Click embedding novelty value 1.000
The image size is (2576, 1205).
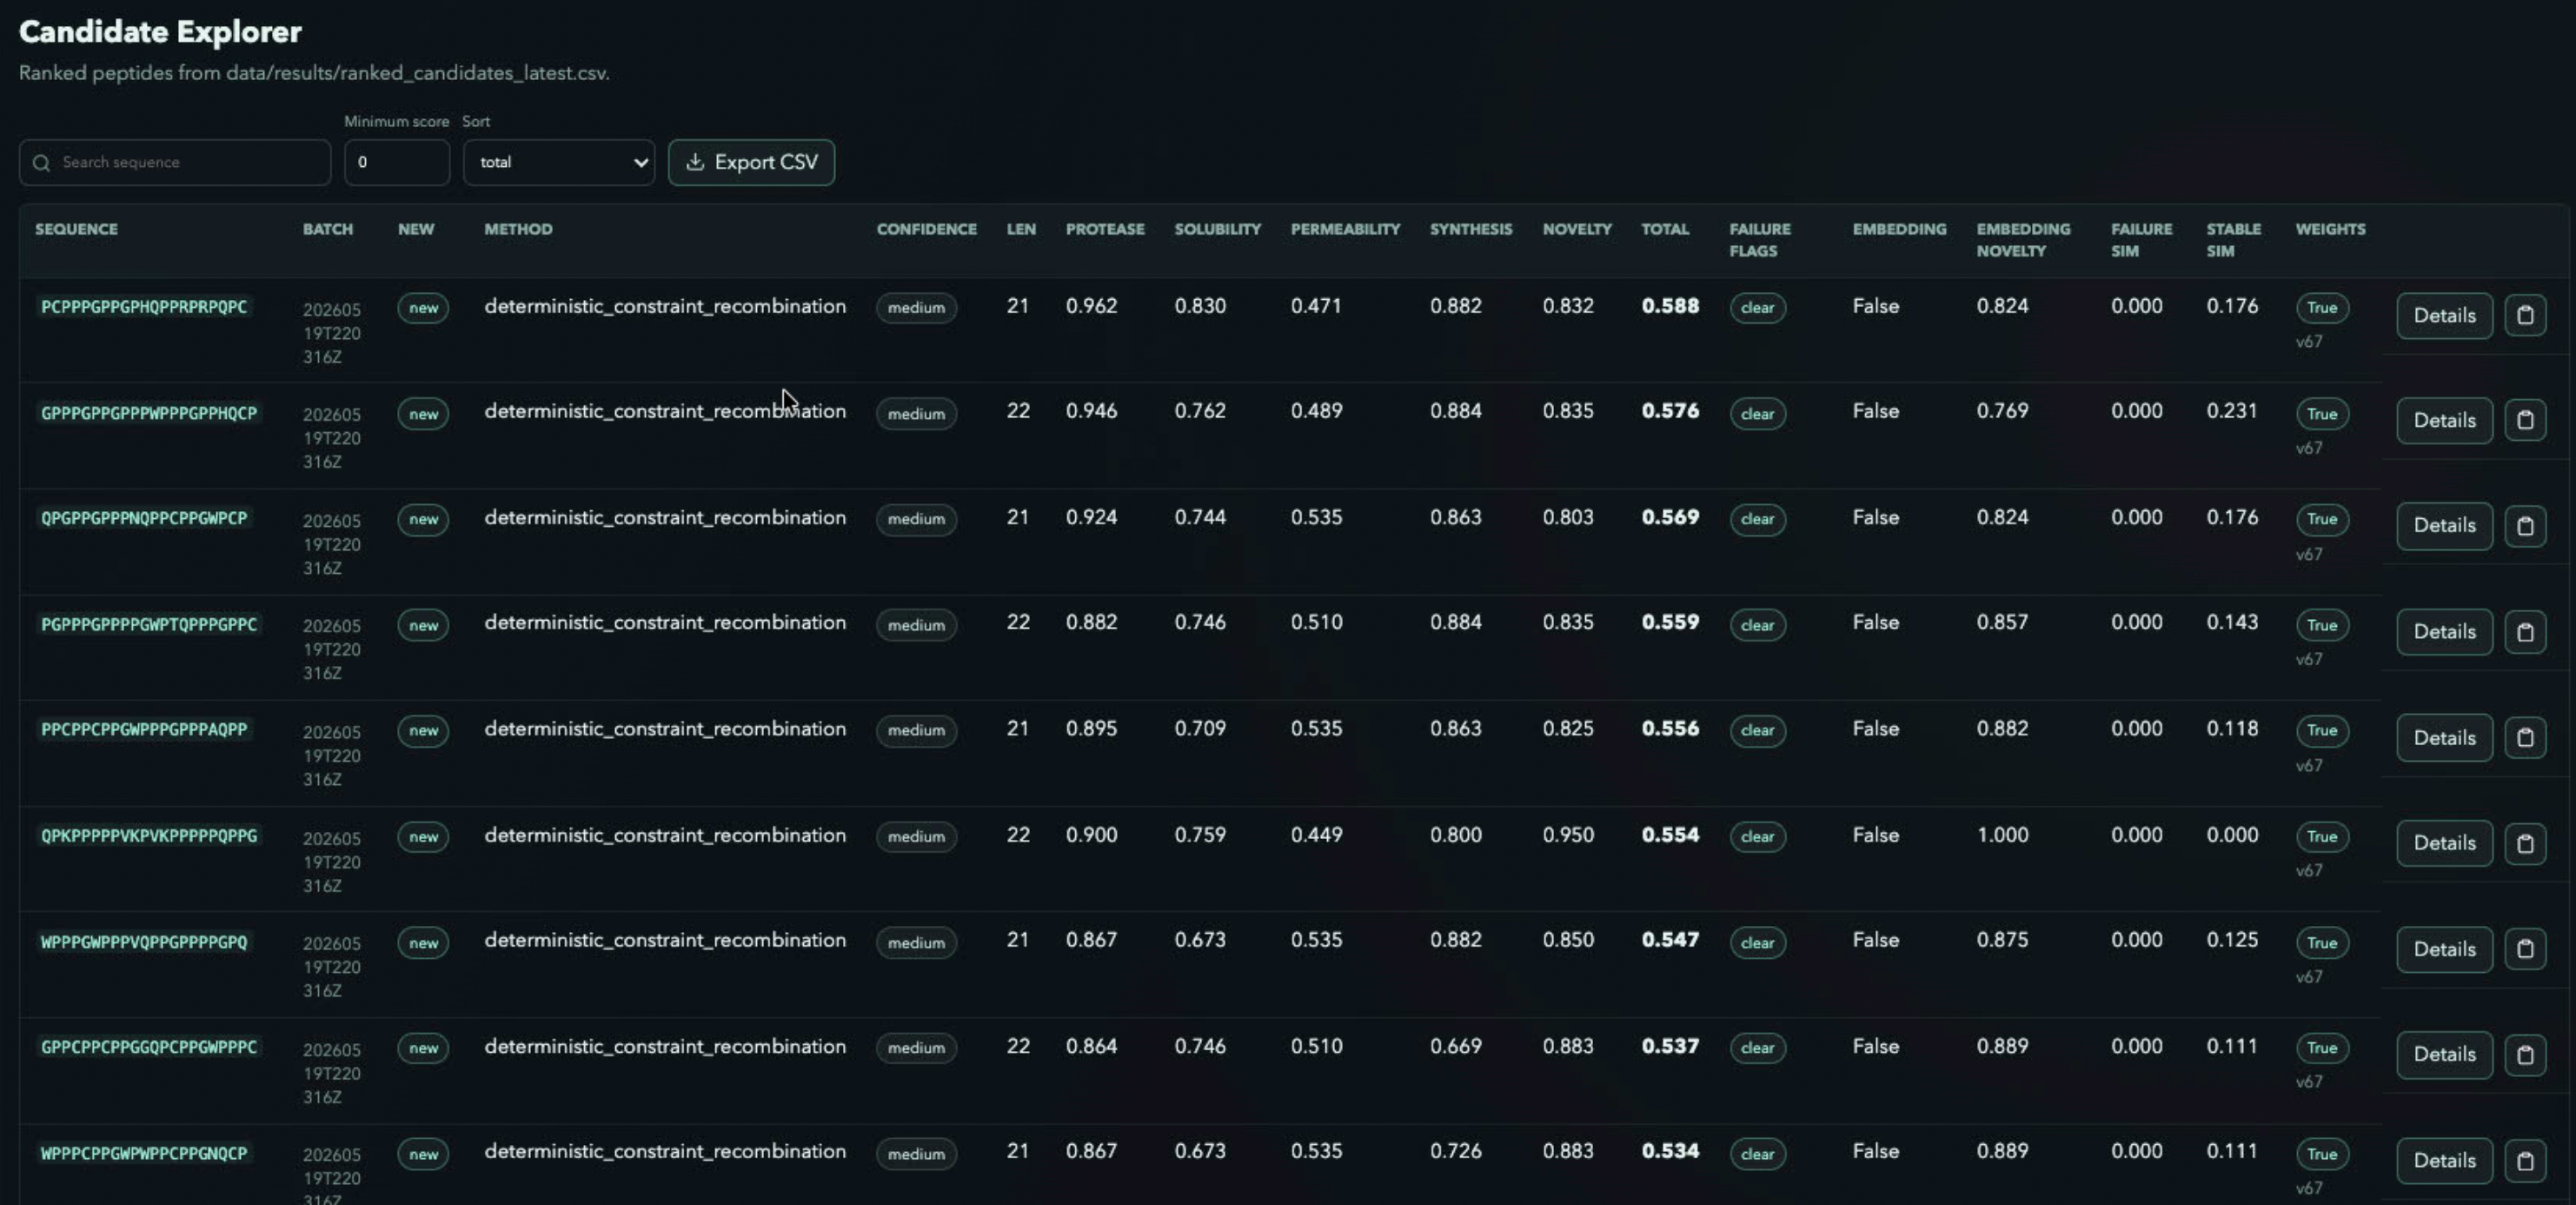point(2003,835)
